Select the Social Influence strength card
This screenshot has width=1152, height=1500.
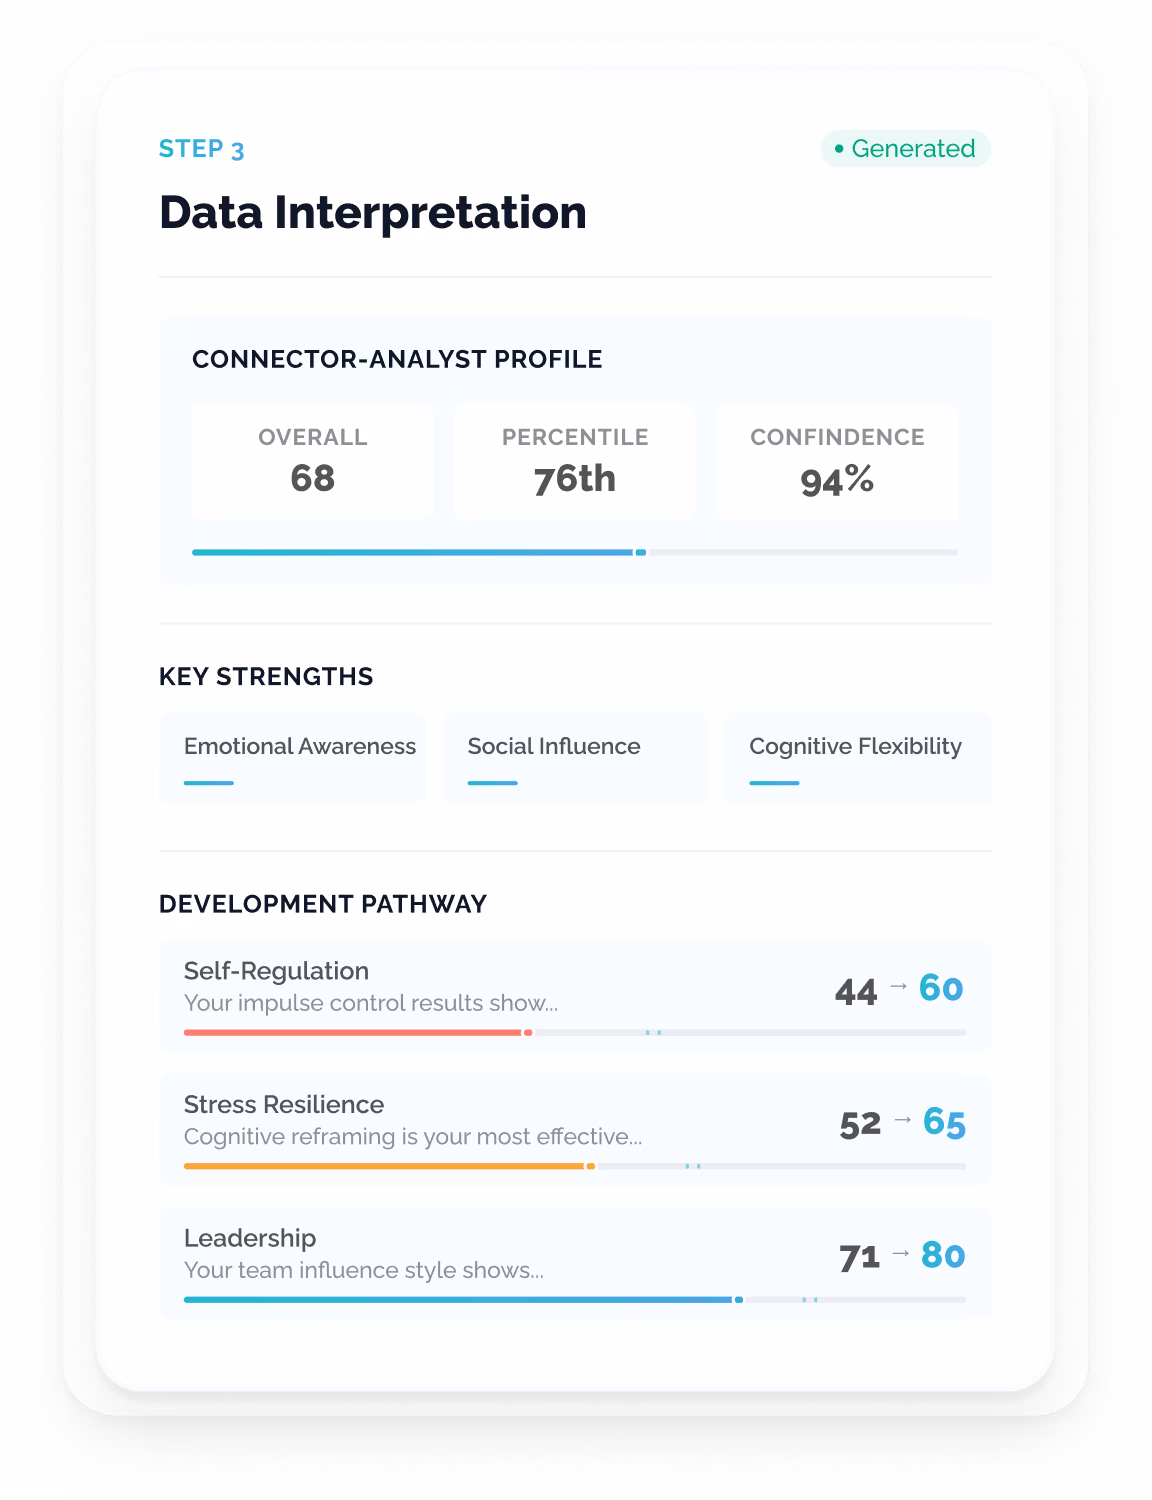click(575, 758)
